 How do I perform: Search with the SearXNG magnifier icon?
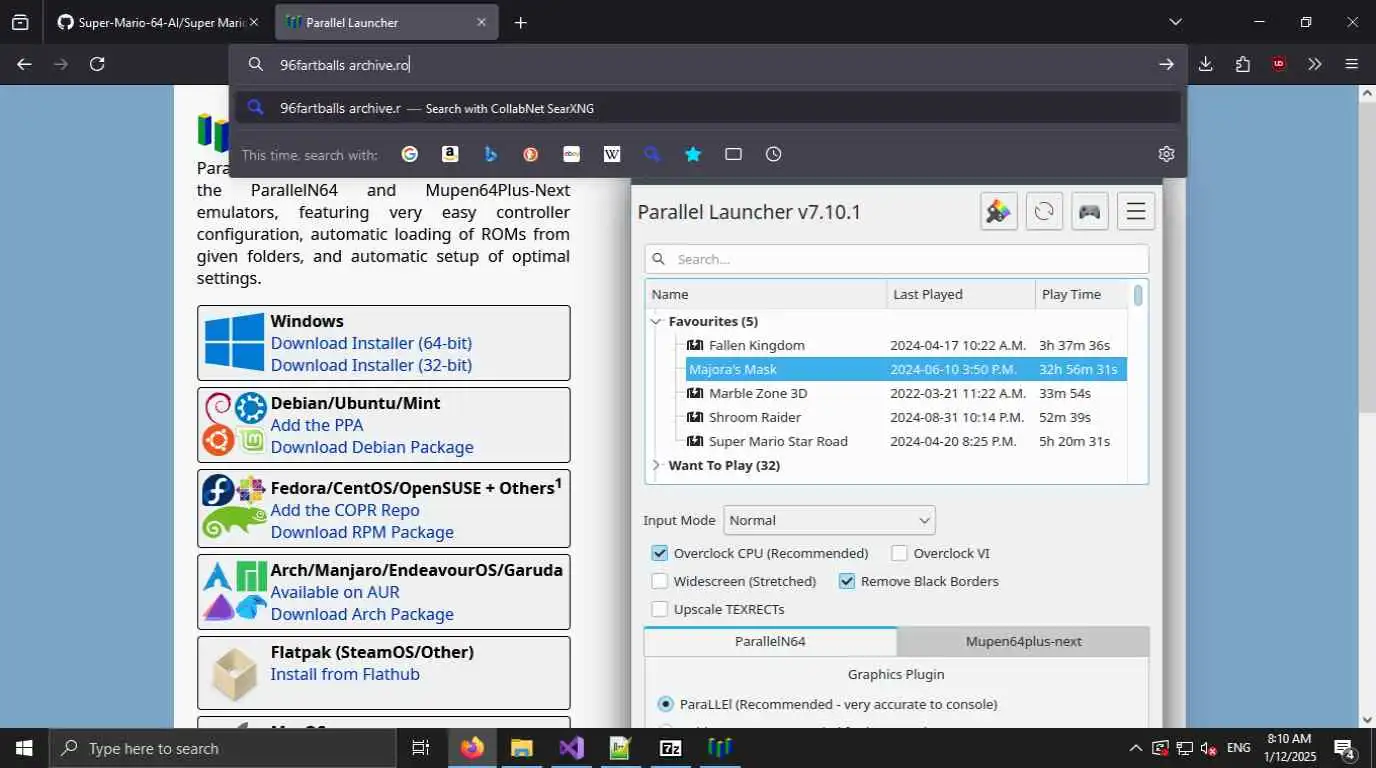652,154
